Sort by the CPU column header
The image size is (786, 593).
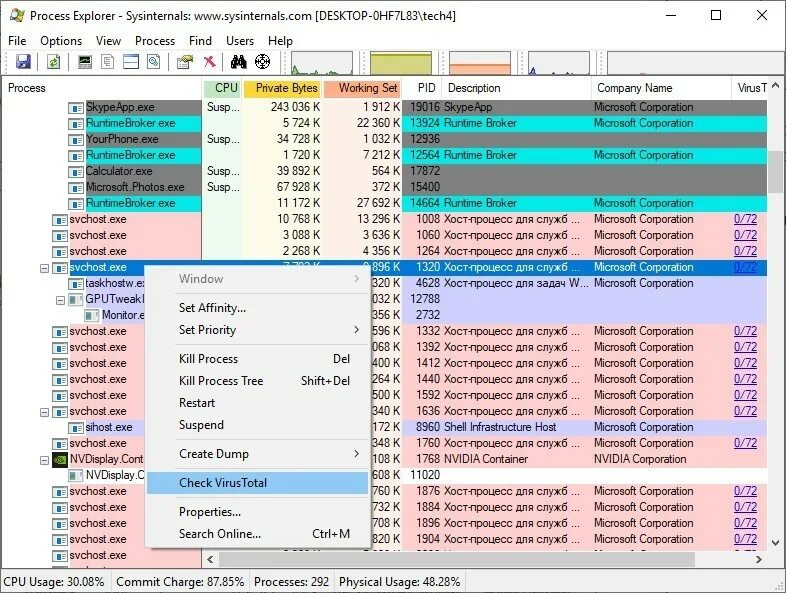(222, 88)
